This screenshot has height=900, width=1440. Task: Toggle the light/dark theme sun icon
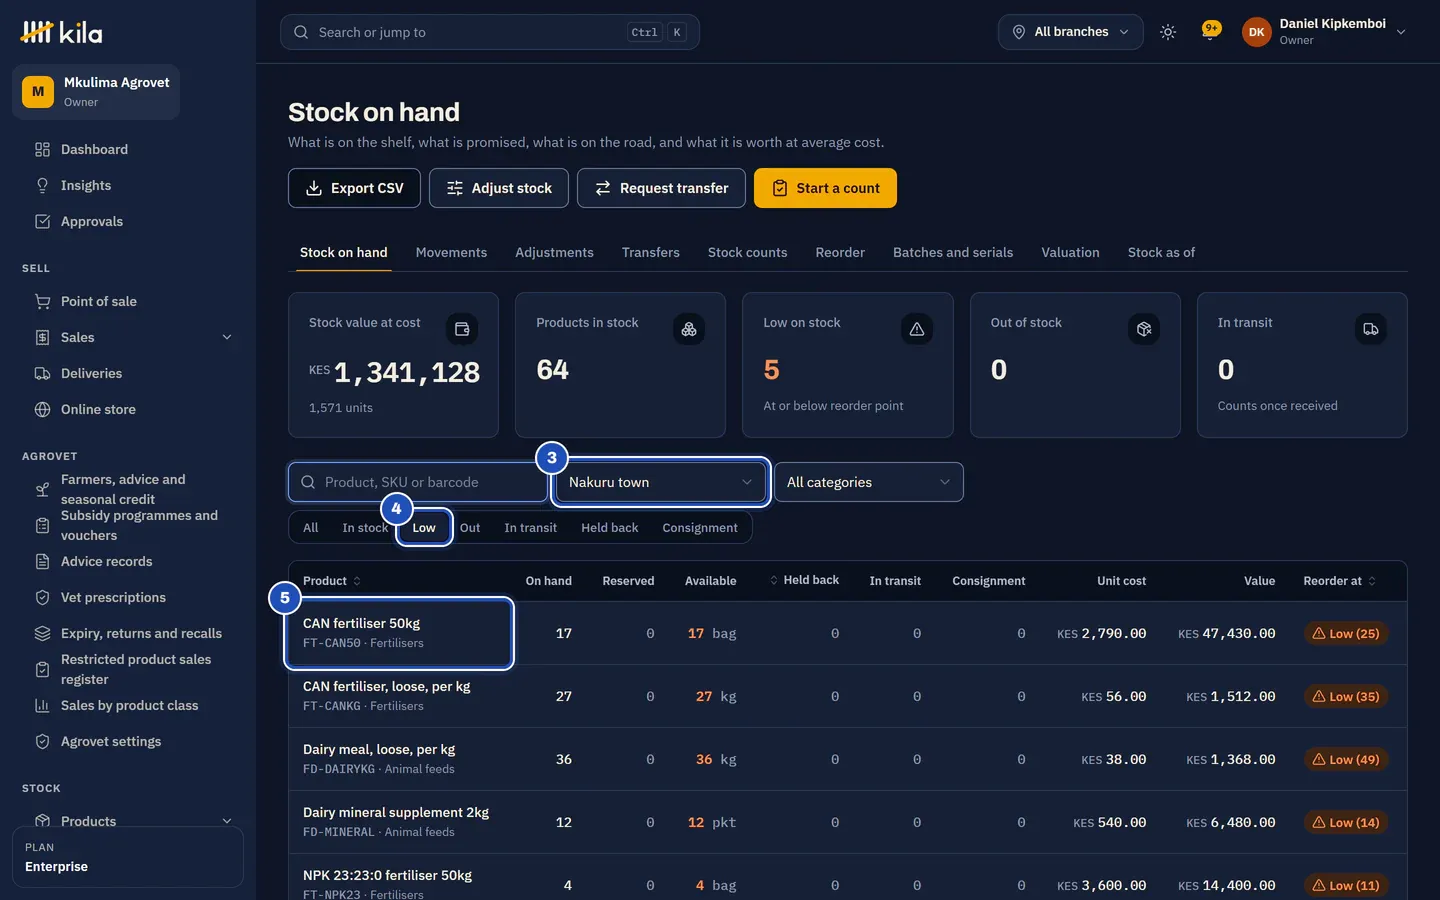point(1167,32)
